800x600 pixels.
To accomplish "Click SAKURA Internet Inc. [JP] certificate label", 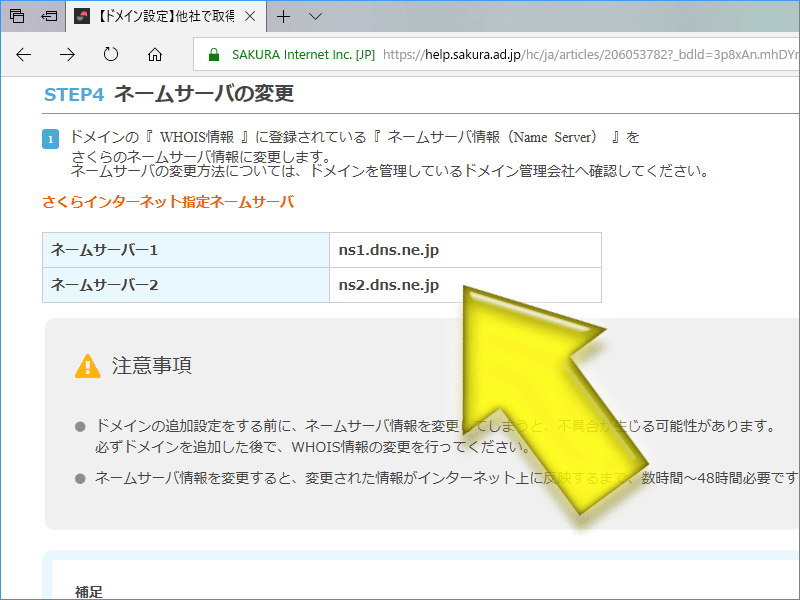I will tap(303, 55).
